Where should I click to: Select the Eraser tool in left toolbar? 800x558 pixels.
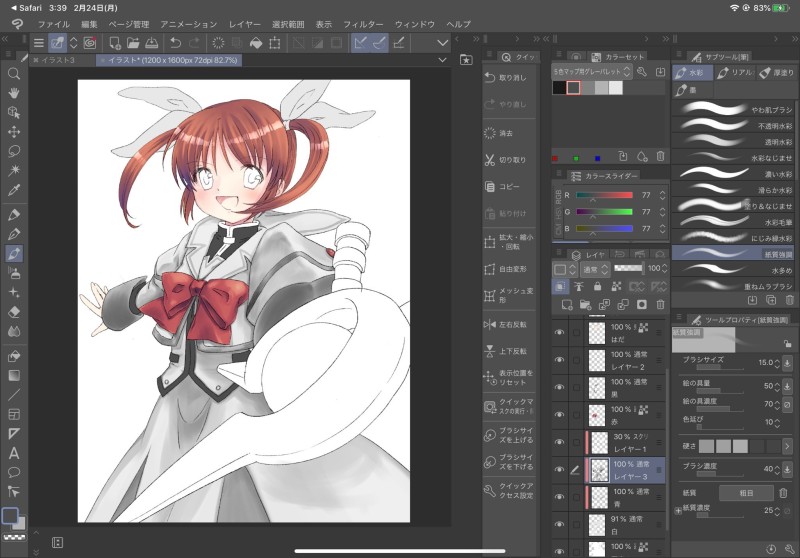click(14, 311)
